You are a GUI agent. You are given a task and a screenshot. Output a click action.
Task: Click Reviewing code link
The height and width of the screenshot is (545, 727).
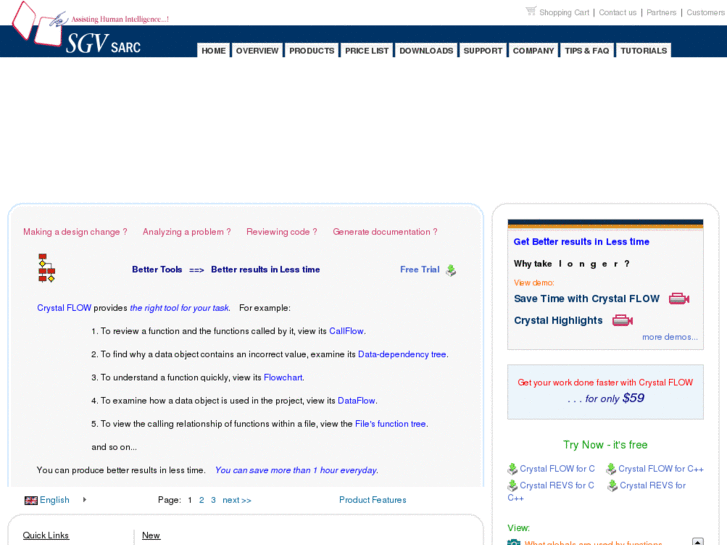281,232
